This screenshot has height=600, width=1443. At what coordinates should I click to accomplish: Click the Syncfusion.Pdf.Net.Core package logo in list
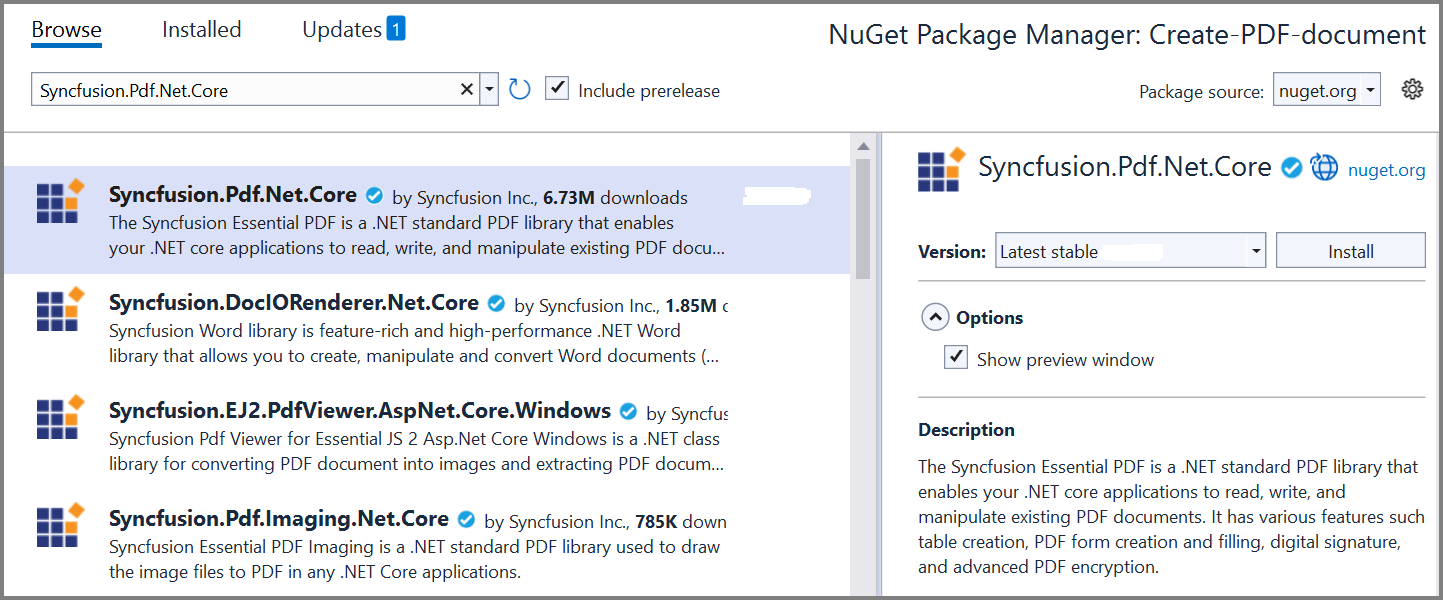(x=60, y=202)
